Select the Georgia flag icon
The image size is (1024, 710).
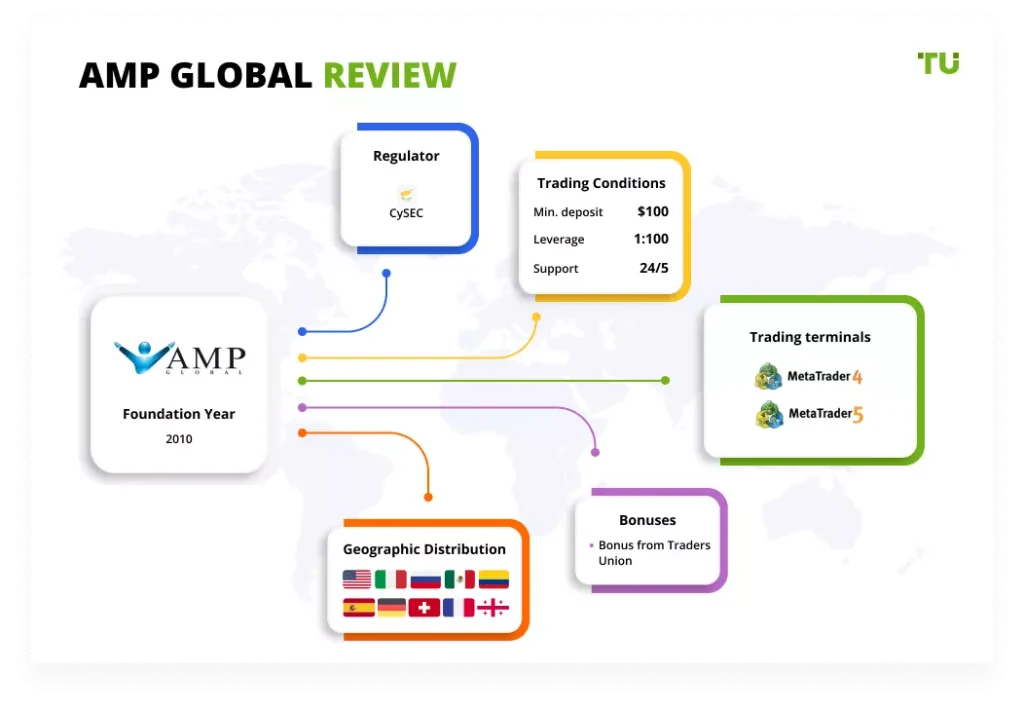[x=494, y=607]
